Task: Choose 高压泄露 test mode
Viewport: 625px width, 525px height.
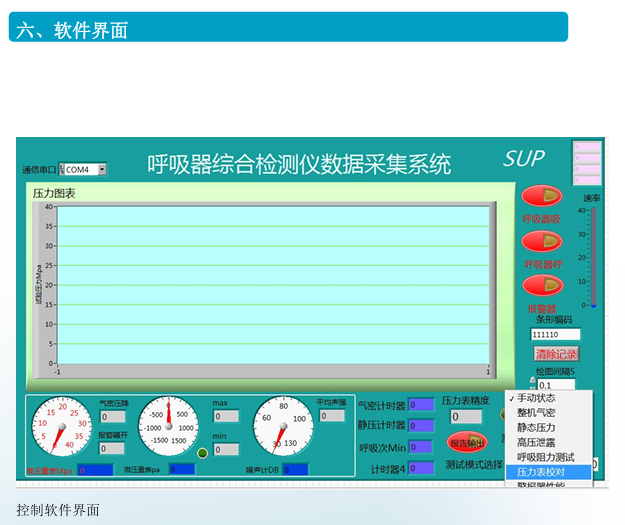Action: (x=536, y=442)
